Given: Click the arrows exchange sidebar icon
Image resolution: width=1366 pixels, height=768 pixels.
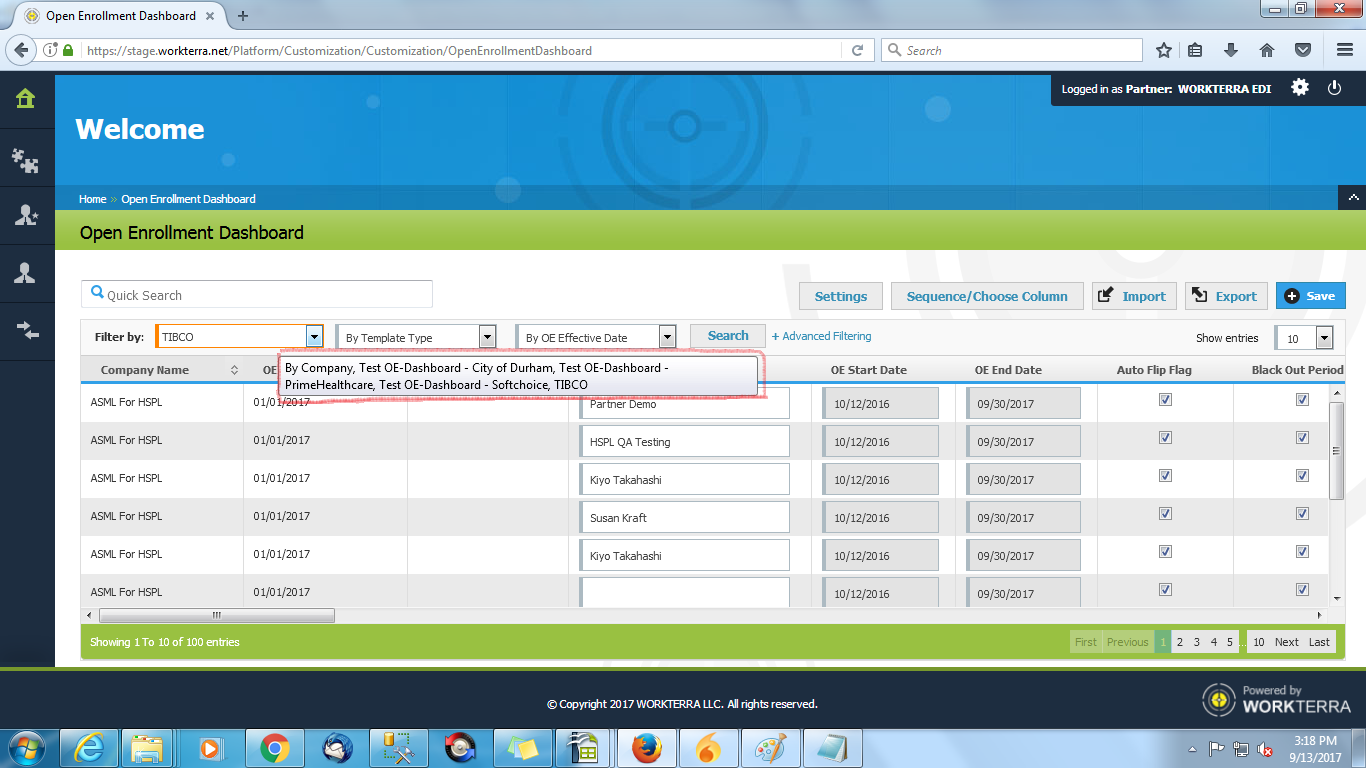Looking at the screenshot, I should [x=25, y=331].
